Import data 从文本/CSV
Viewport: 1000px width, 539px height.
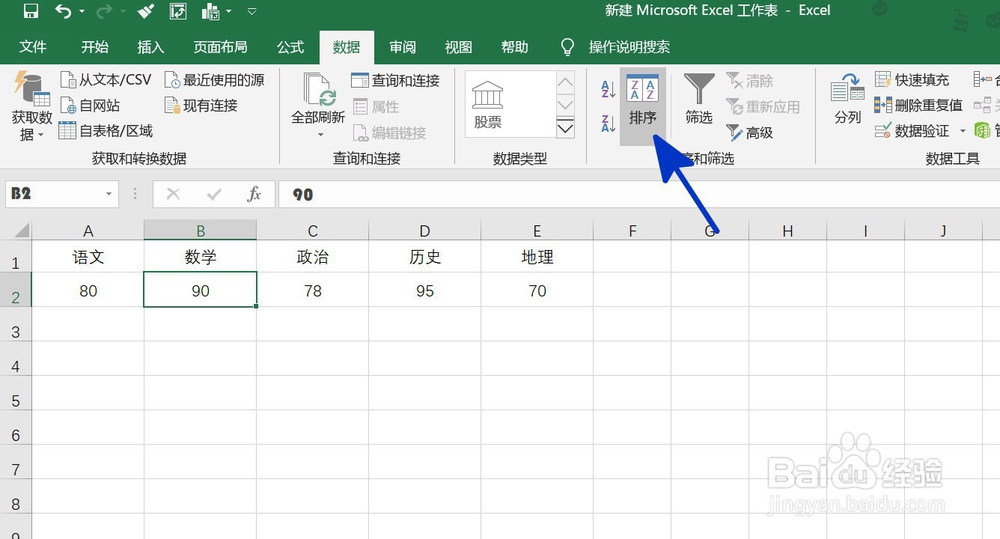click(105, 80)
